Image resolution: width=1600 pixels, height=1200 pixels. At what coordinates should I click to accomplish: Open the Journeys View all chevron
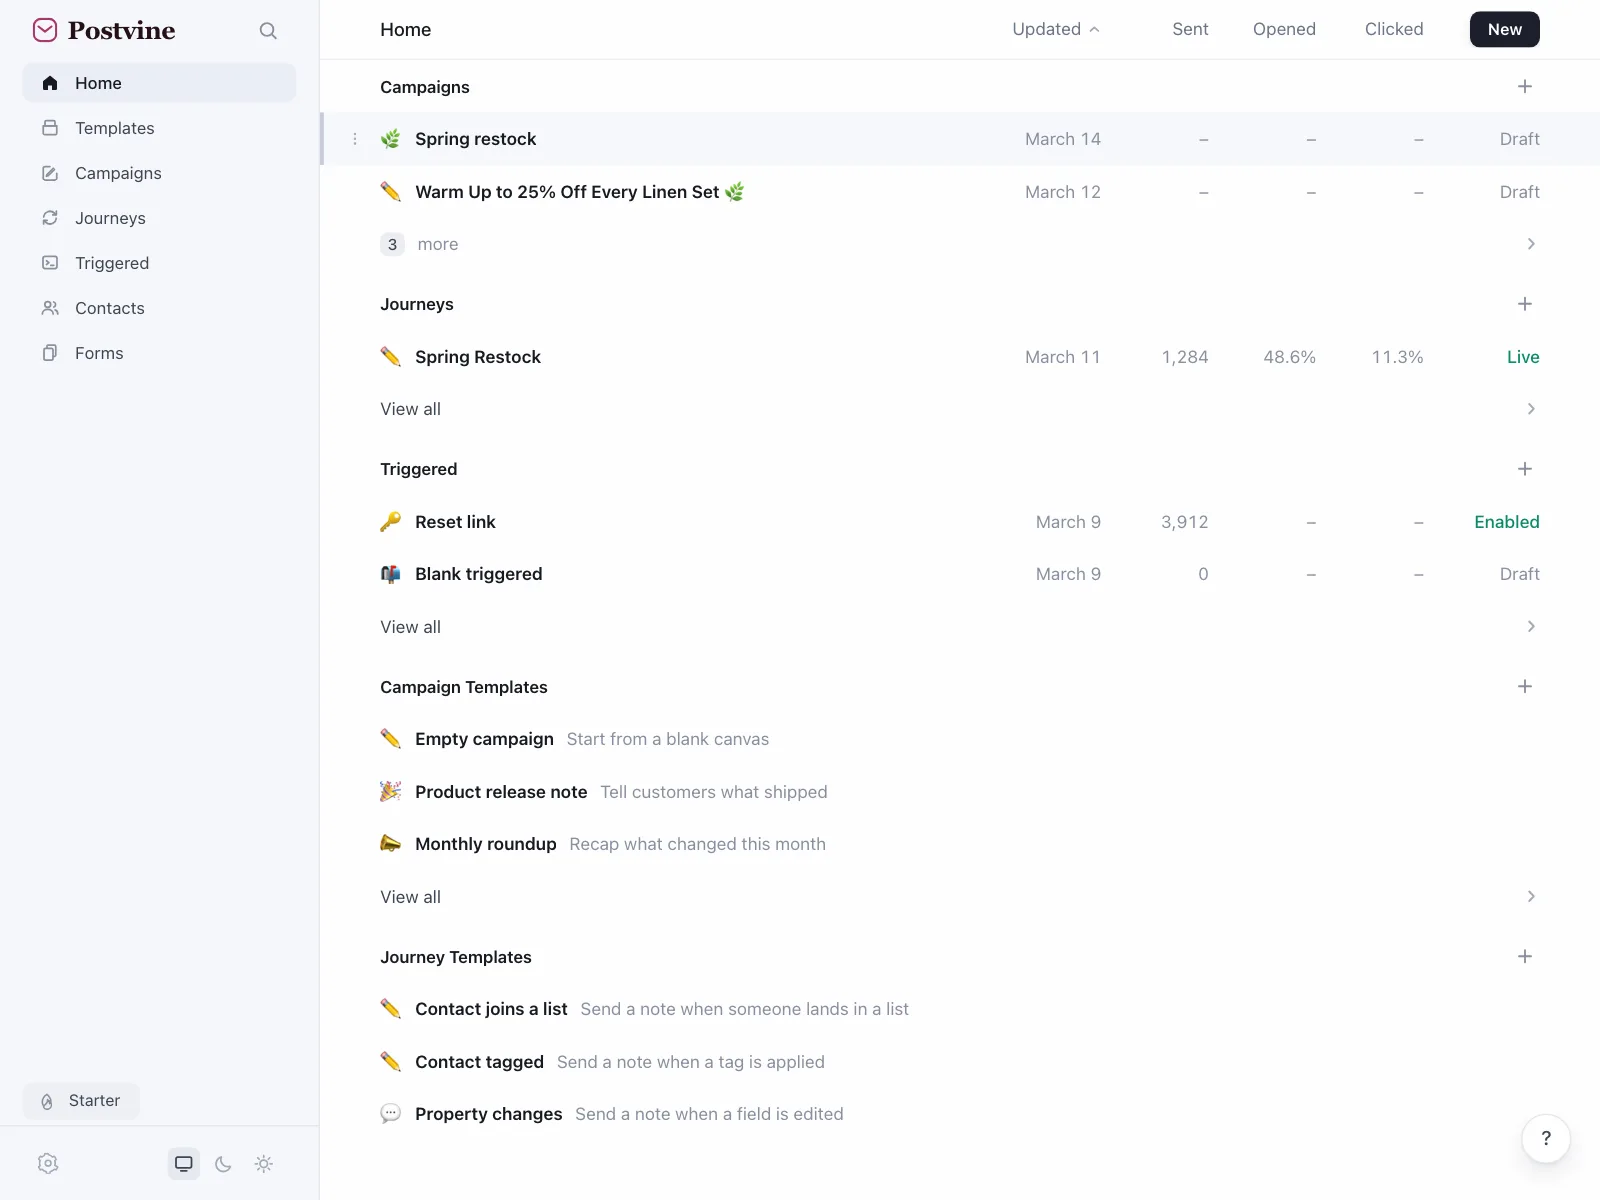coord(1531,409)
